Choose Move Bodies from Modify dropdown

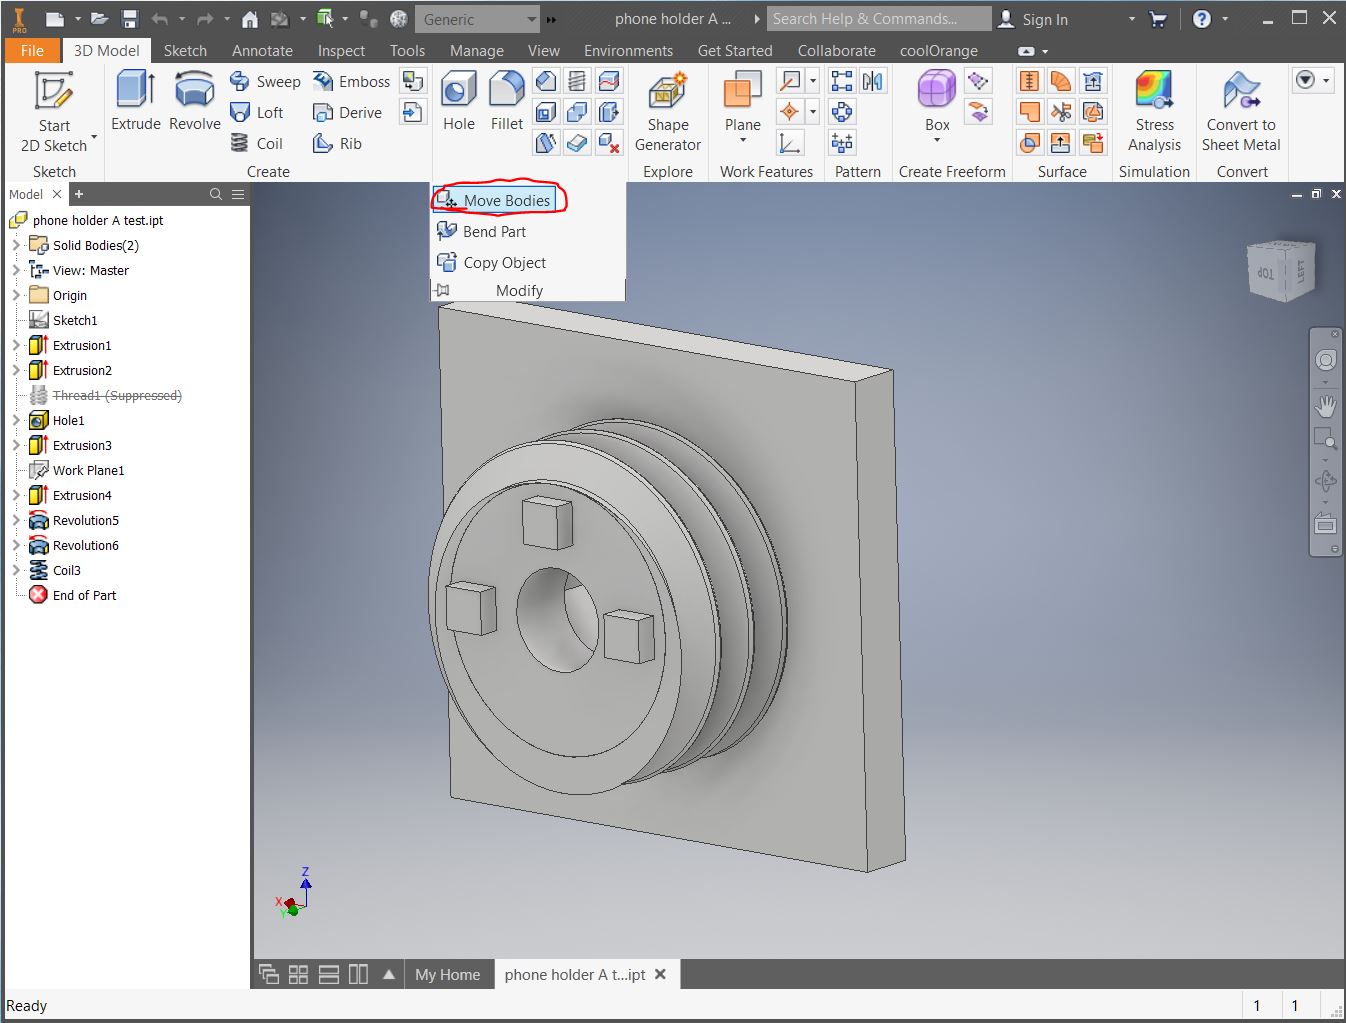(x=494, y=200)
